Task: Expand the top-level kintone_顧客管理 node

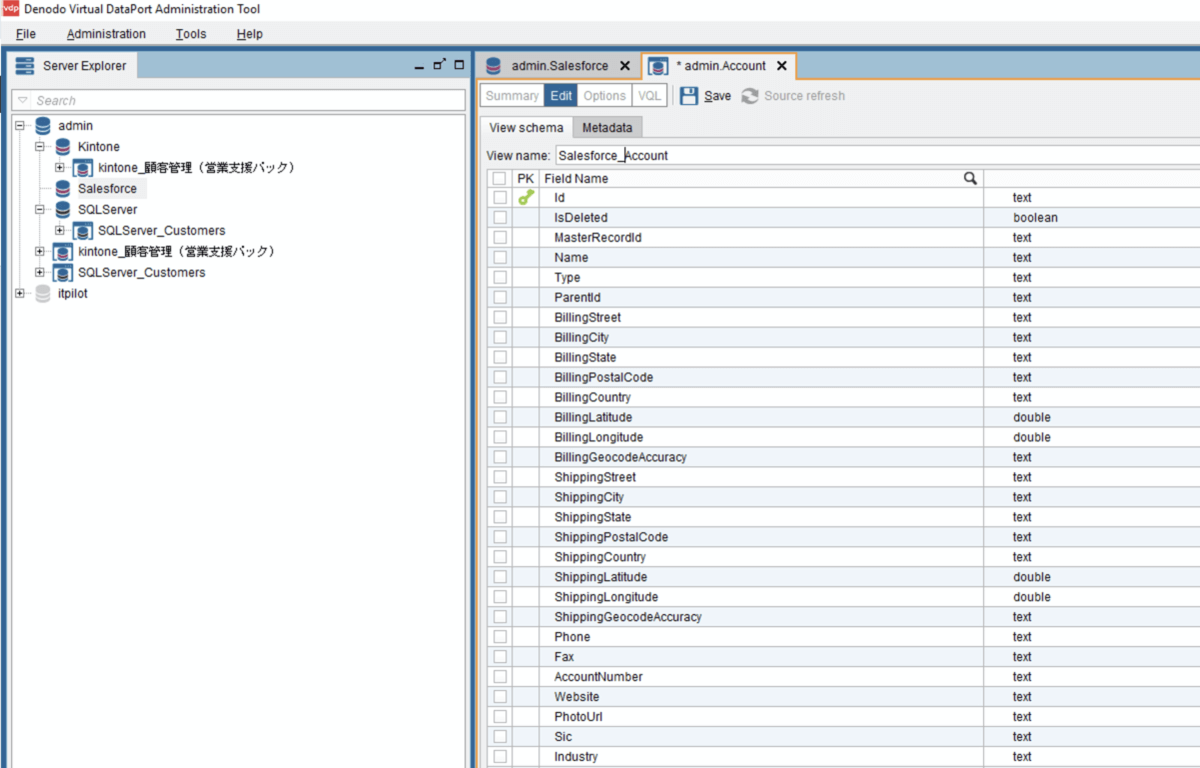Action: (40, 252)
